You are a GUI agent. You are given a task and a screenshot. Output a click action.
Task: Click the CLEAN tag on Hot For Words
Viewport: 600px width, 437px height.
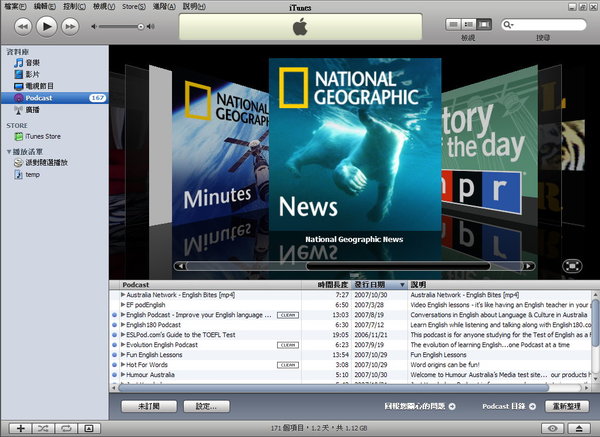[288, 365]
